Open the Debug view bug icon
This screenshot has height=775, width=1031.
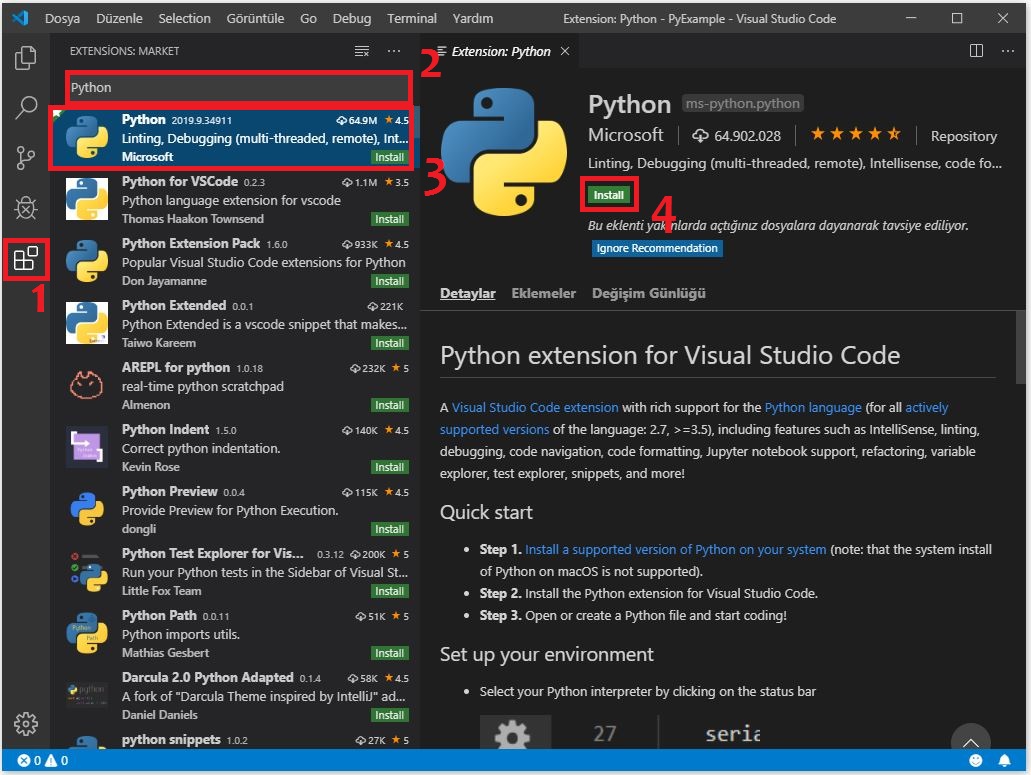(26, 208)
